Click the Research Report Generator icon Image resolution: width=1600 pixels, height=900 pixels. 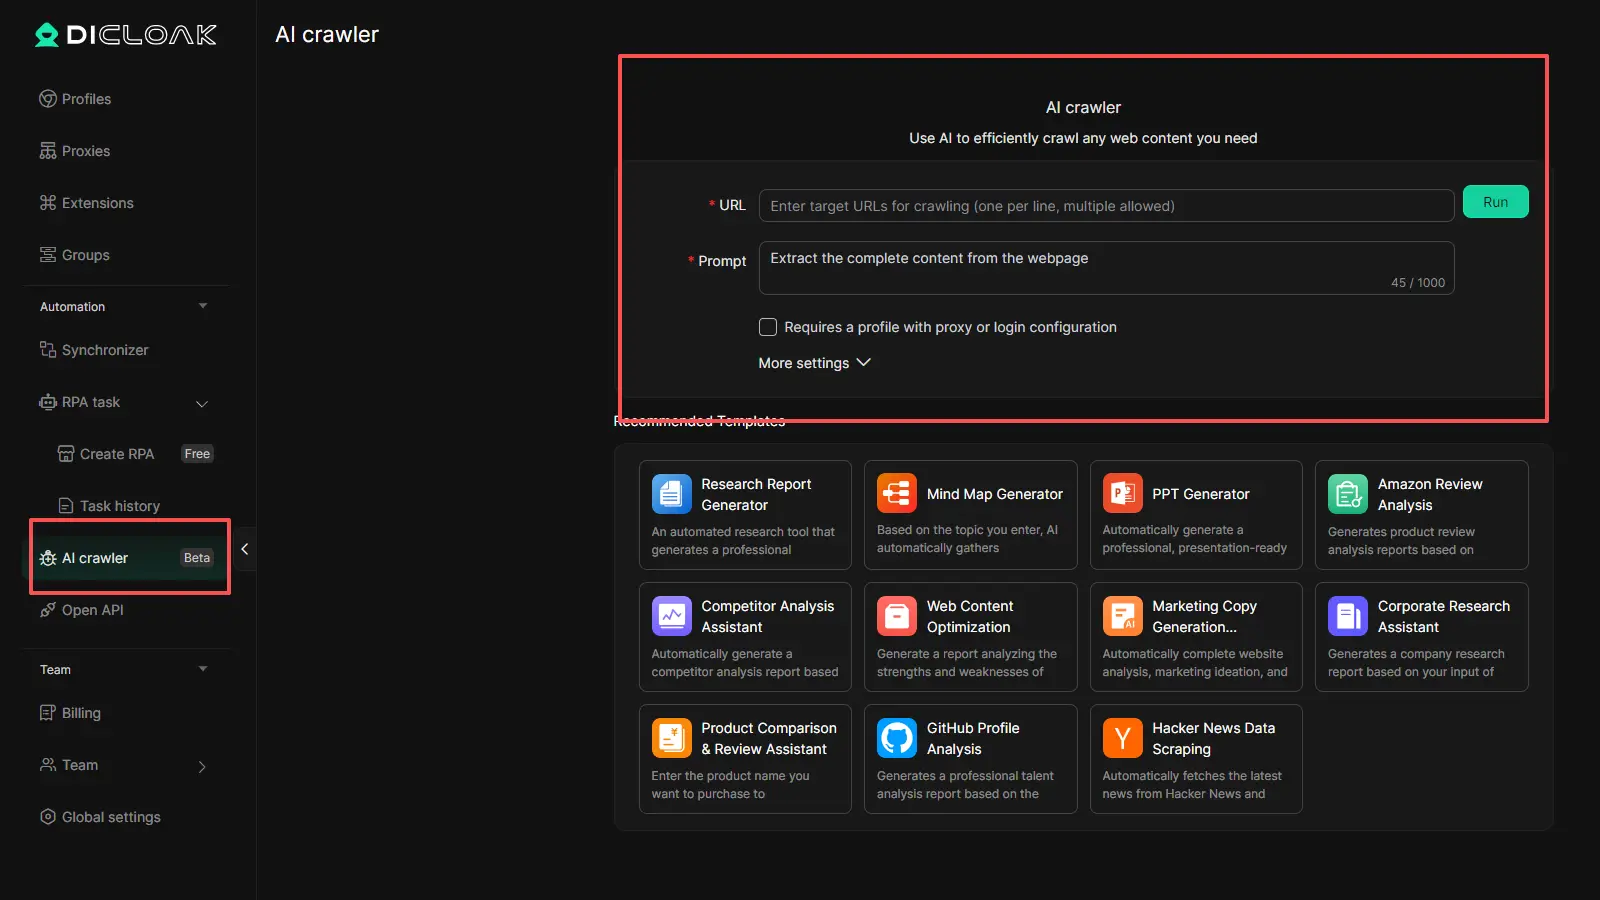(671, 494)
